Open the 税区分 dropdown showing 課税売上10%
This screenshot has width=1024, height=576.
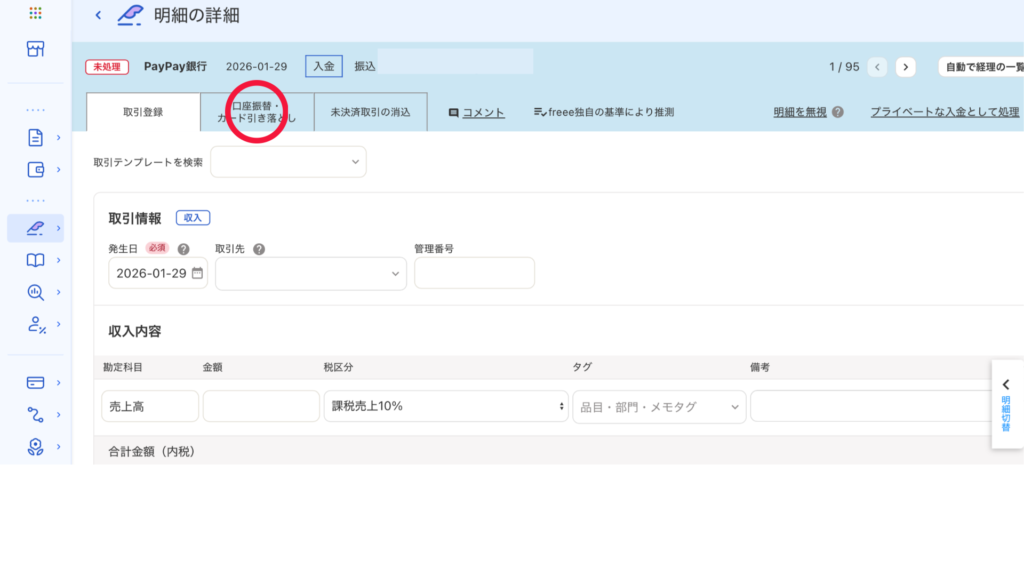445,406
